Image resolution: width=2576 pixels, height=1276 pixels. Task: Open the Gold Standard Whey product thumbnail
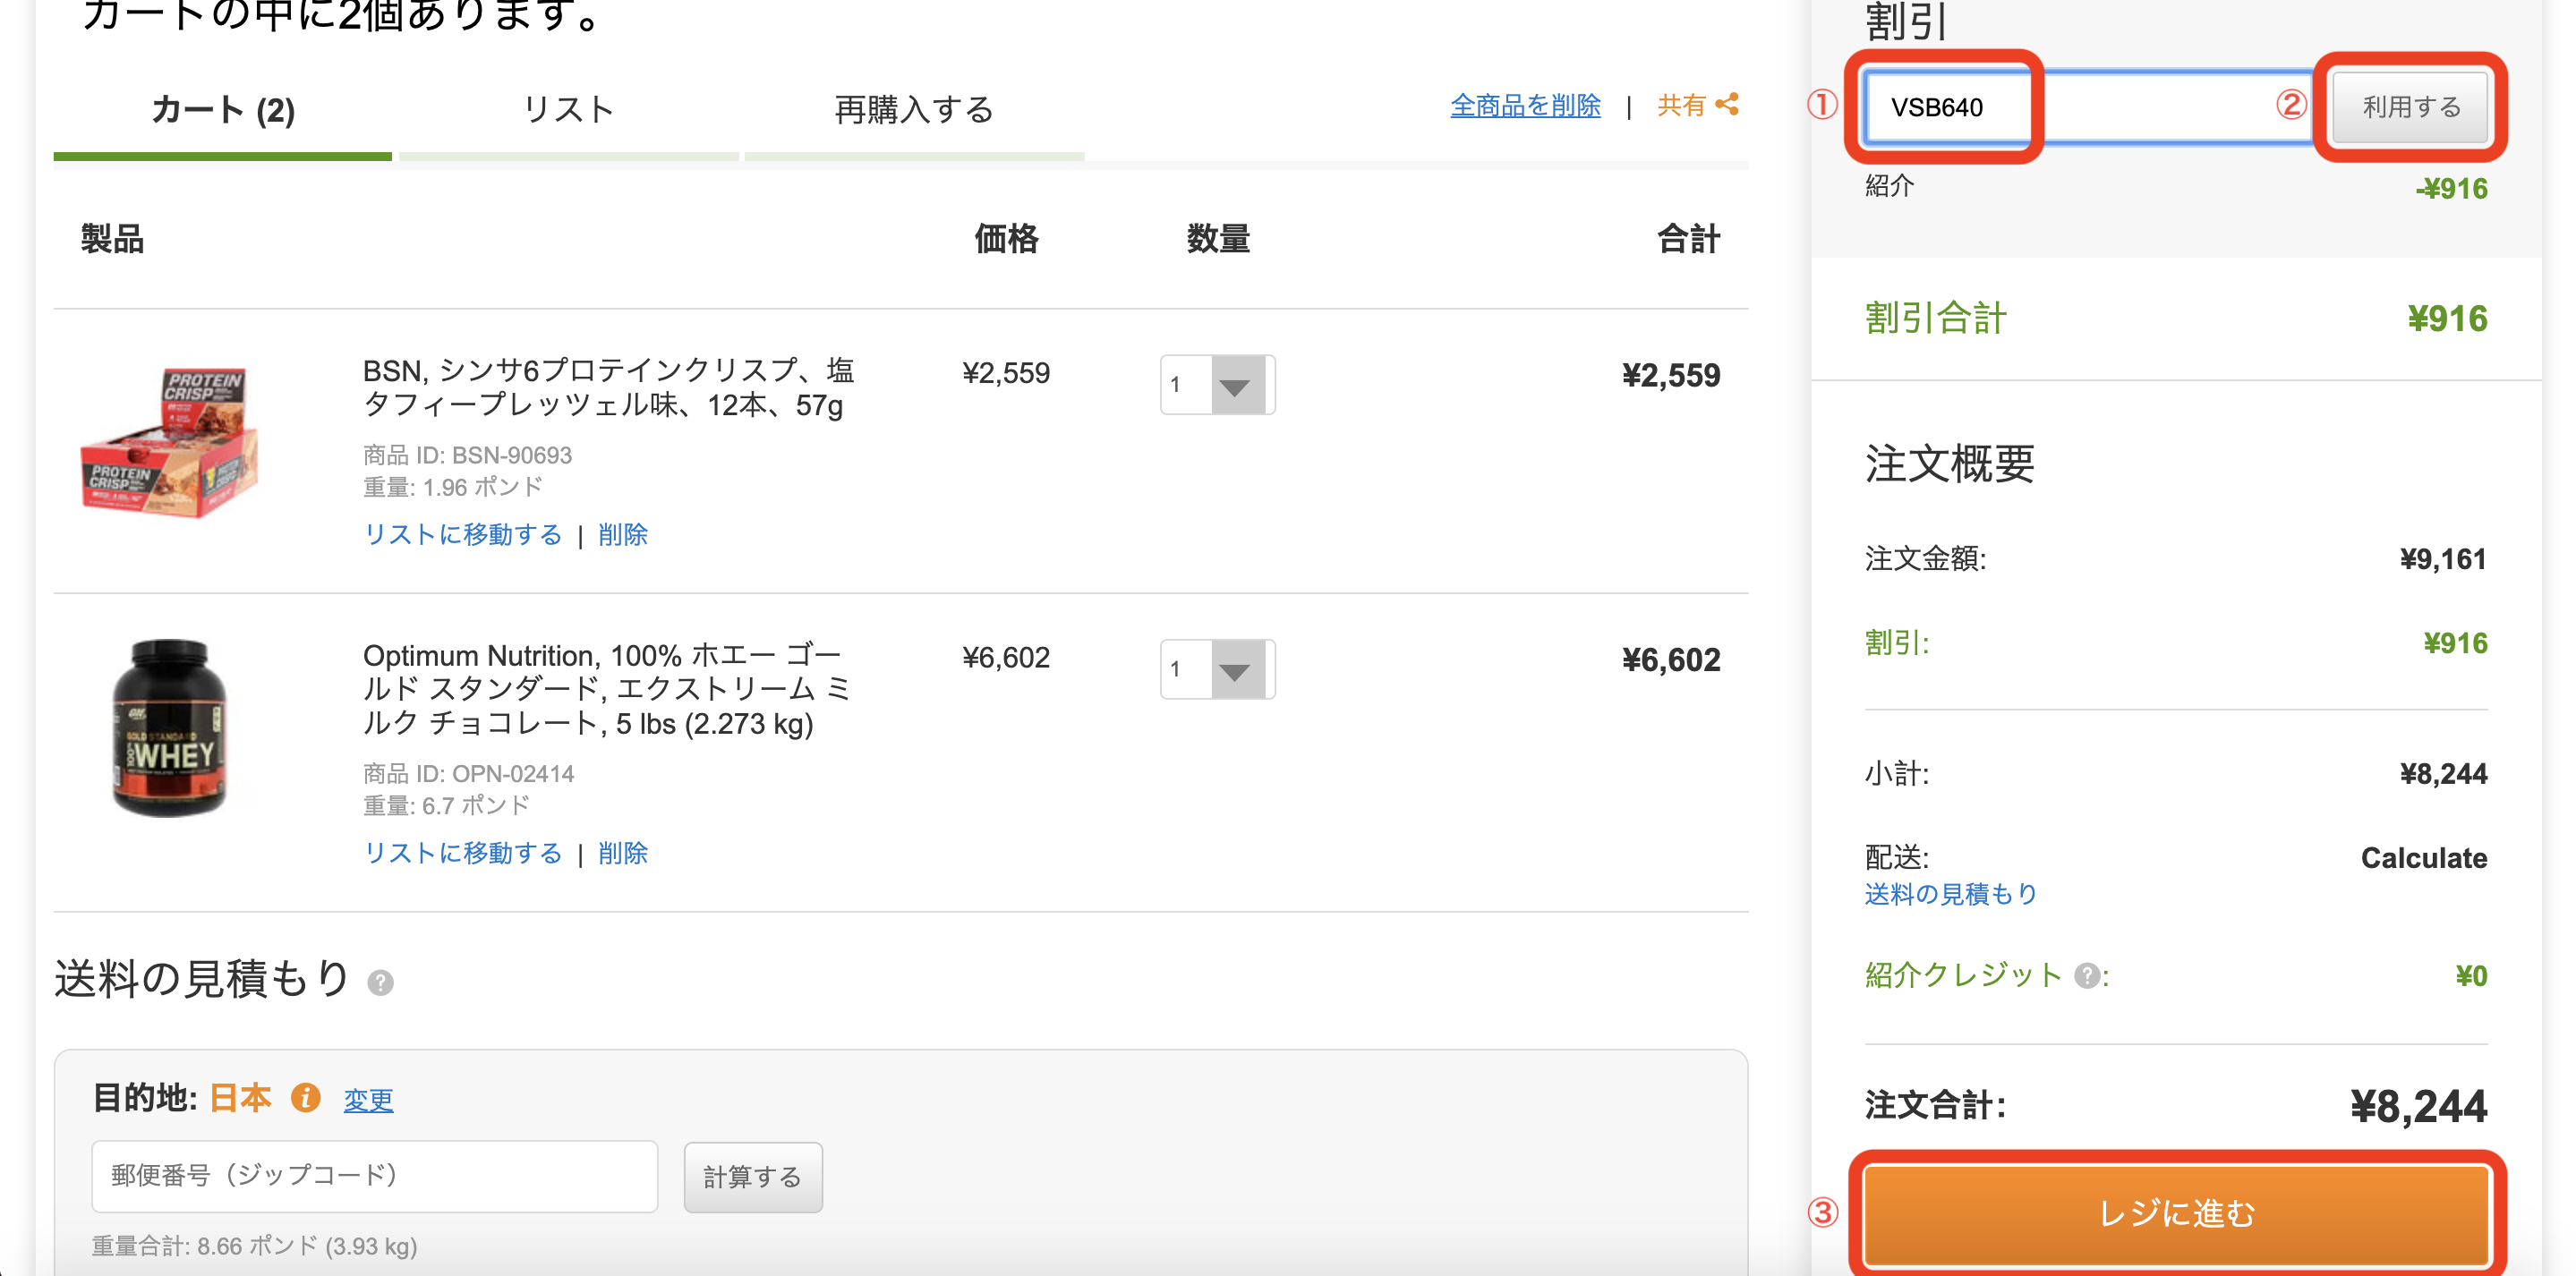(169, 727)
